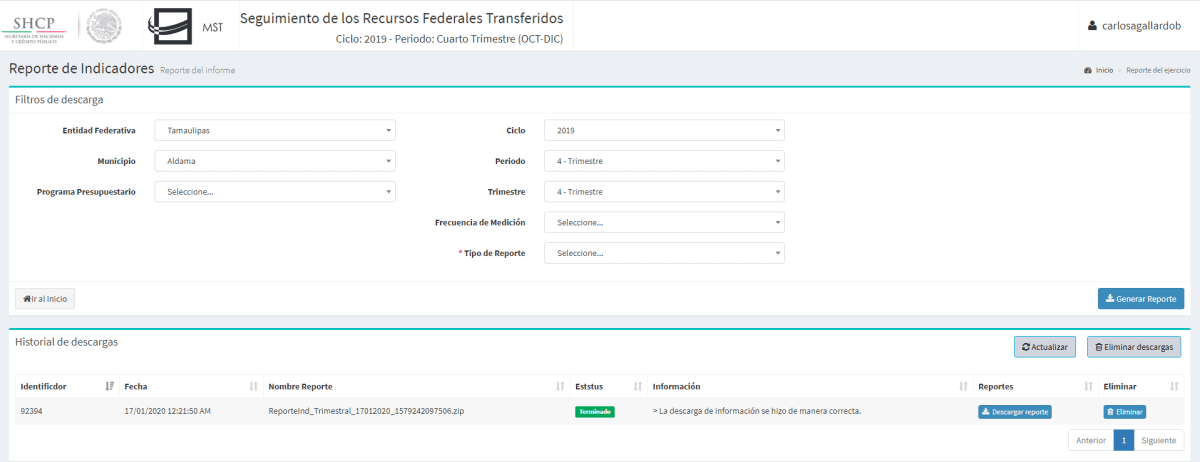Expand the Municipio dropdown showing Aldama
Image resolution: width=1200 pixels, height=462 pixels.
pos(275,161)
